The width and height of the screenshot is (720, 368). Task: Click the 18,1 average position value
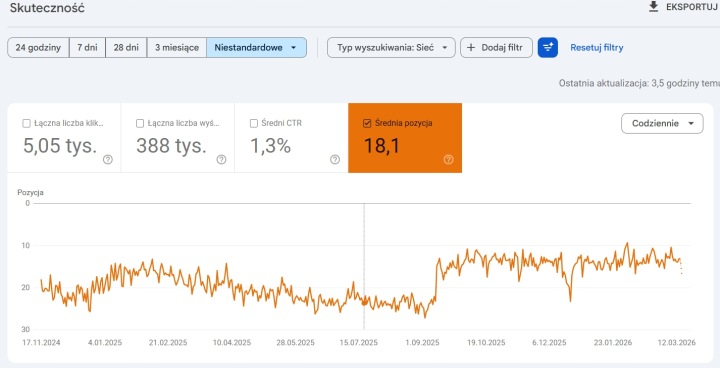click(x=382, y=146)
